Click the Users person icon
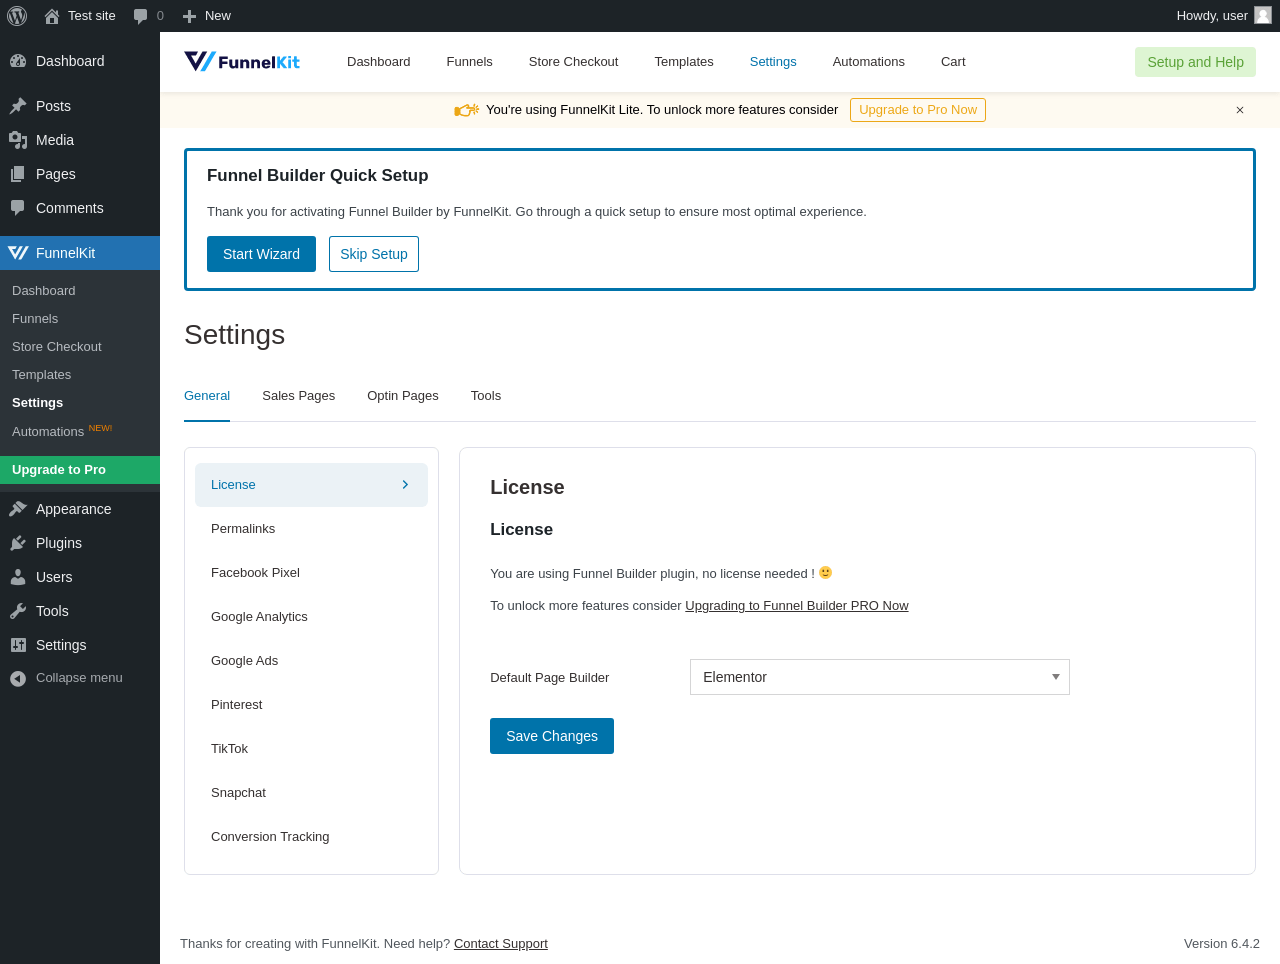The height and width of the screenshot is (964, 1280). click(18, 577)
